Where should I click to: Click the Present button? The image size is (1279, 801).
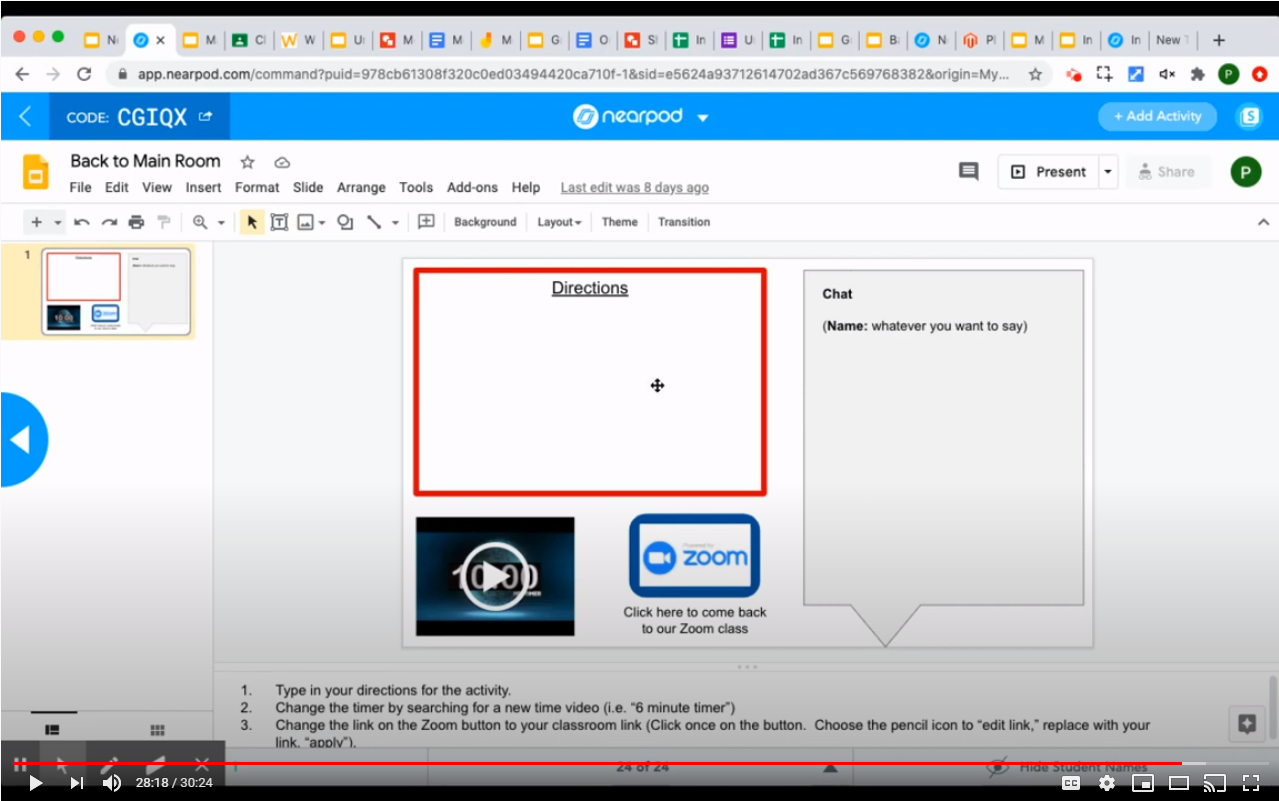coord(1048,172)
